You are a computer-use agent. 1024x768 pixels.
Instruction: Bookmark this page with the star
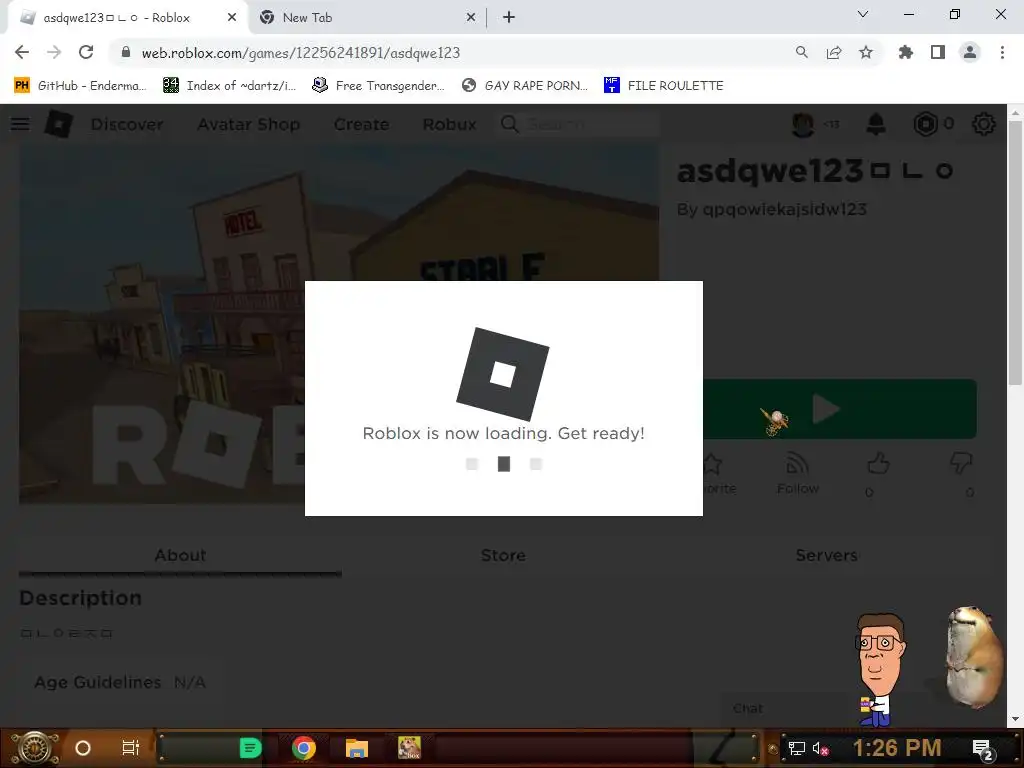866,52
